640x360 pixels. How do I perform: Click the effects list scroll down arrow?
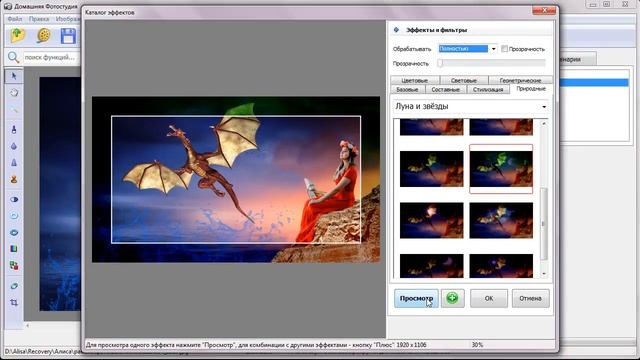544,273
